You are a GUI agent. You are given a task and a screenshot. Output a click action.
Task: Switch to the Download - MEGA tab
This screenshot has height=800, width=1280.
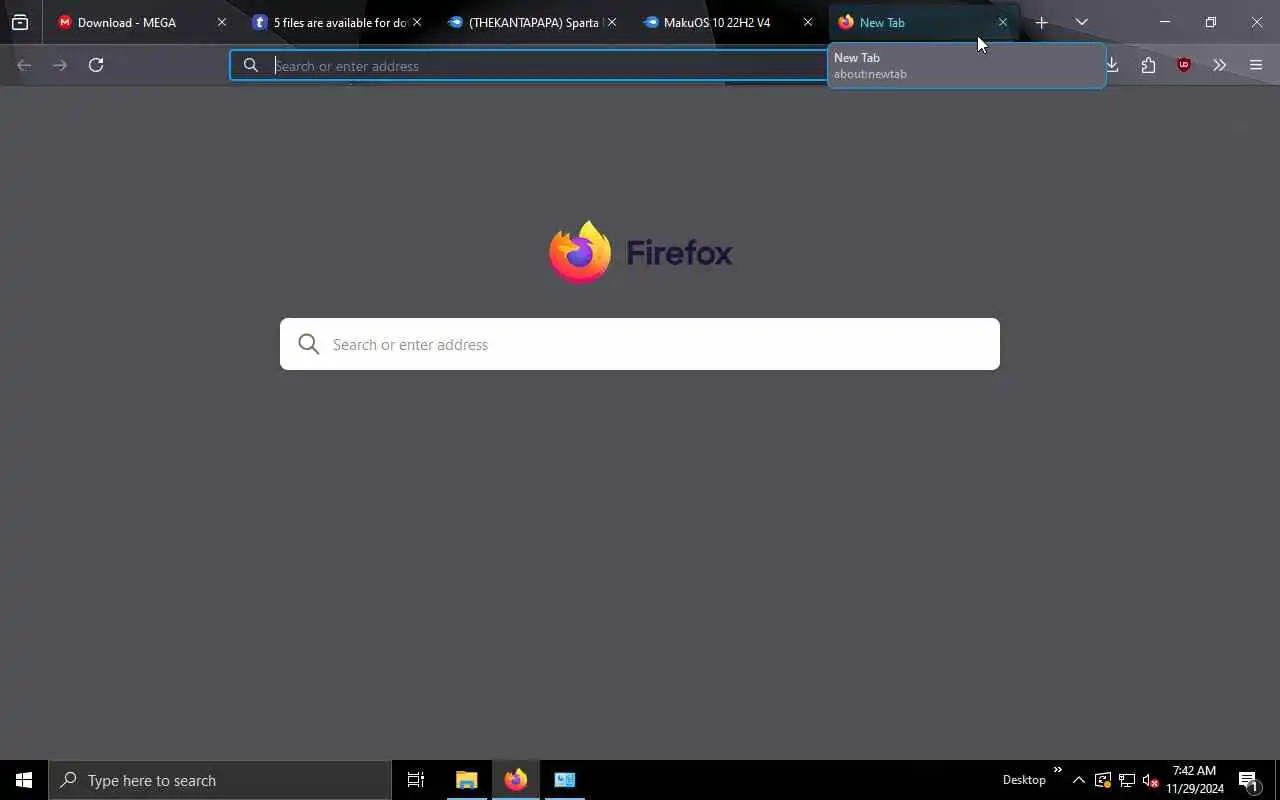click(x=143, y=22)
